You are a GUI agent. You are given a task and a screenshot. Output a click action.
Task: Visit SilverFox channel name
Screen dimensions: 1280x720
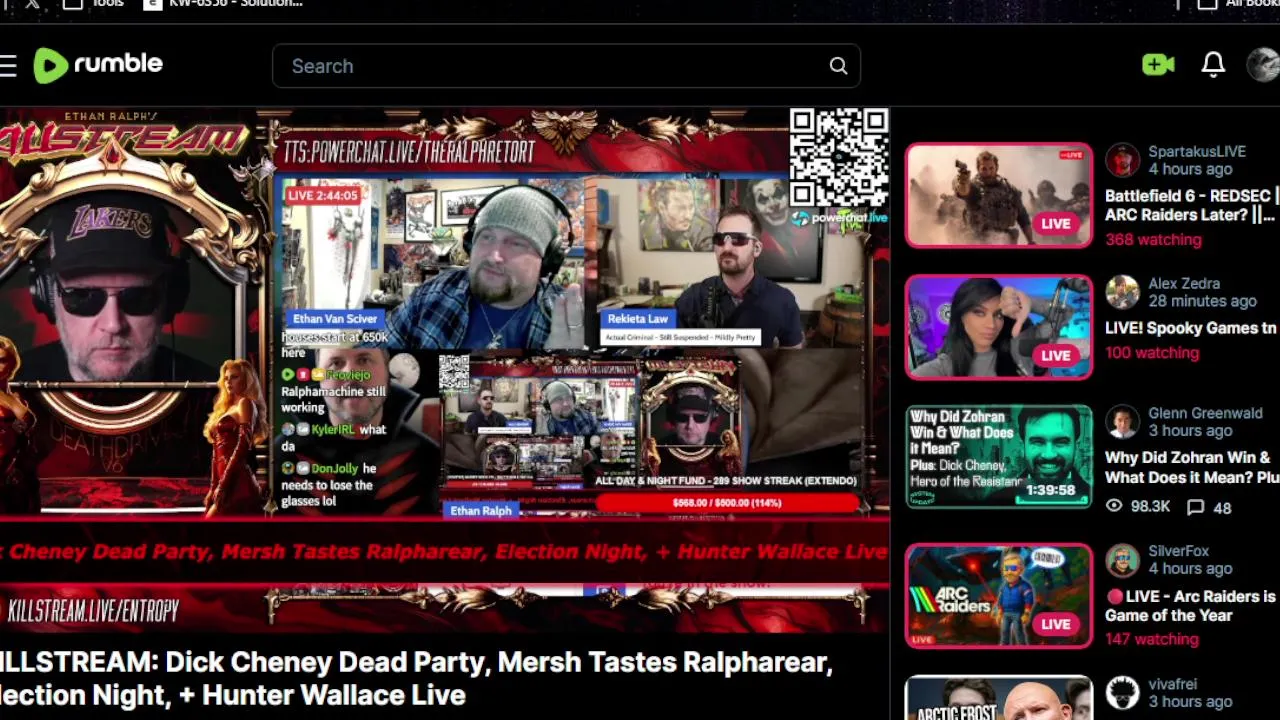point(1178,551)
